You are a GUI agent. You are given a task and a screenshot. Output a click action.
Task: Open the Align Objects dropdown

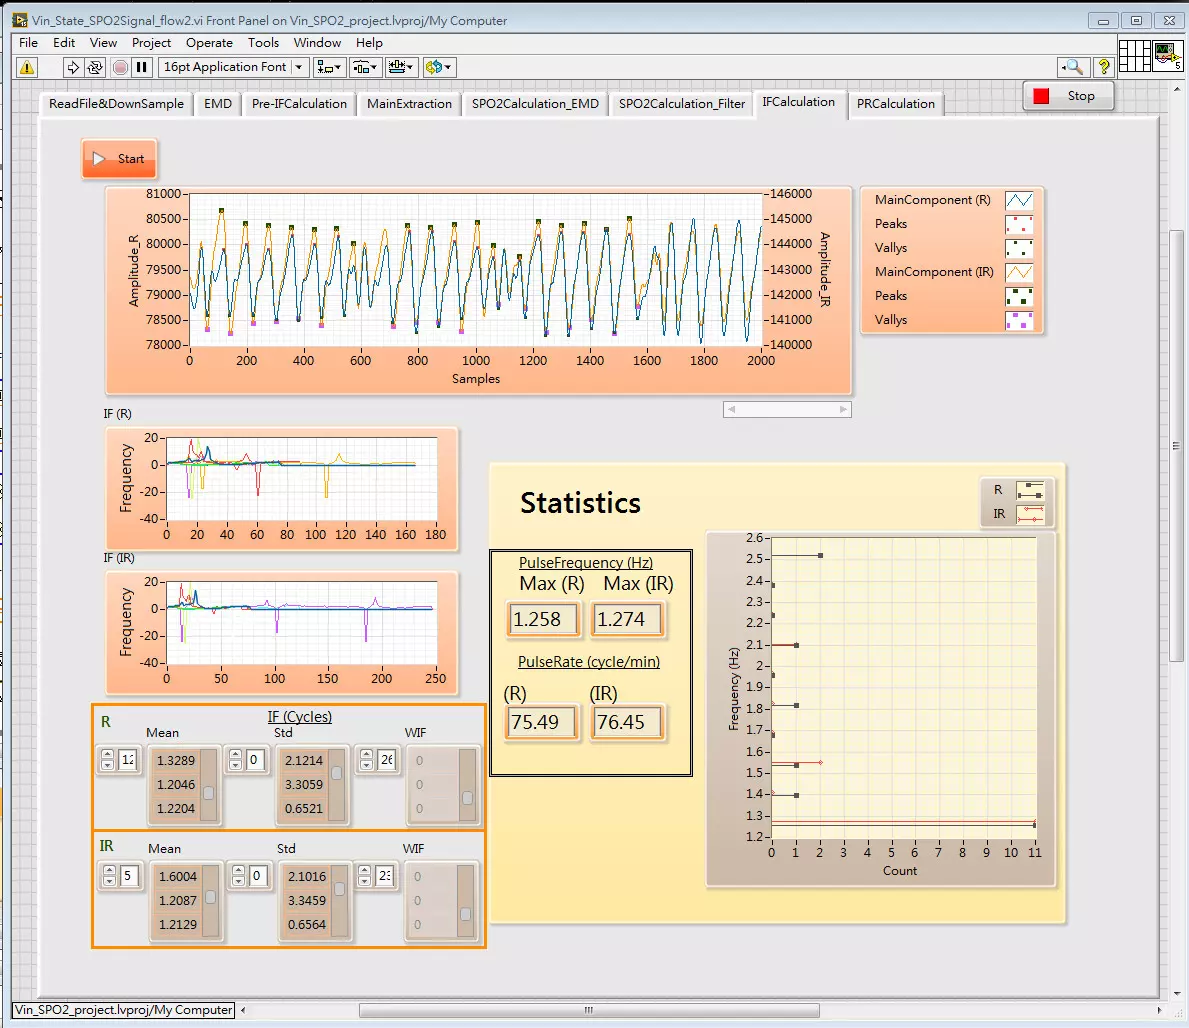328,67
